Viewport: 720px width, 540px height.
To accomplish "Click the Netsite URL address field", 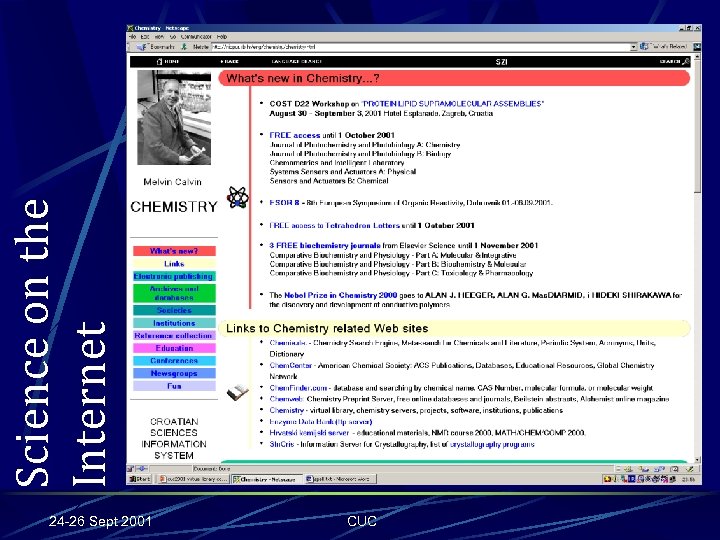I will tap(421, 47).
